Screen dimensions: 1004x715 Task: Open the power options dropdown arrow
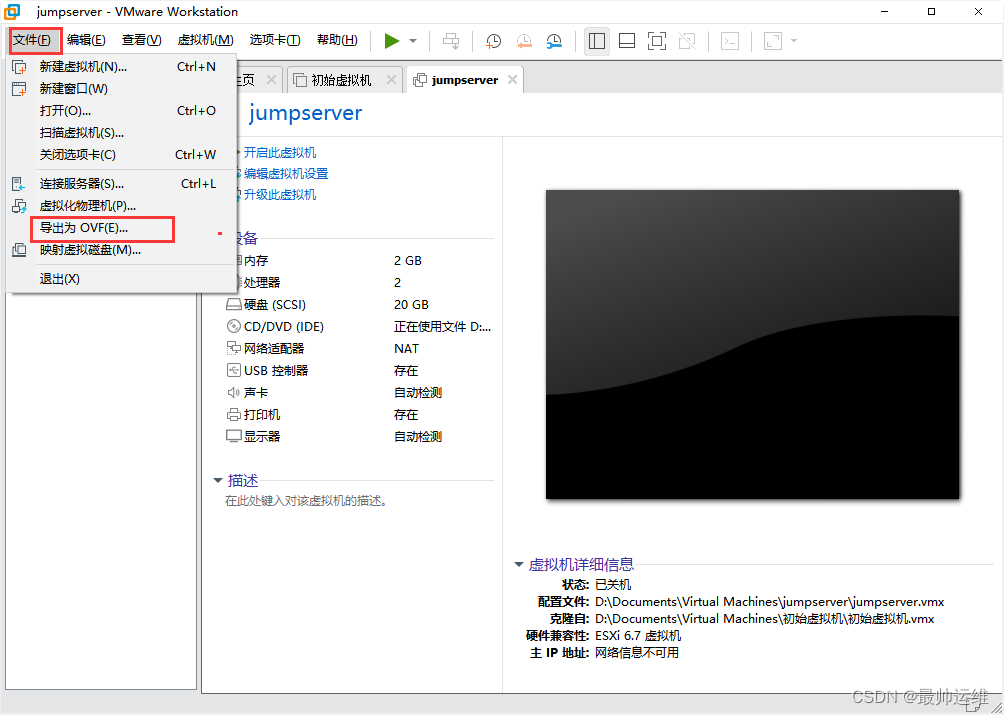[413, 41]
